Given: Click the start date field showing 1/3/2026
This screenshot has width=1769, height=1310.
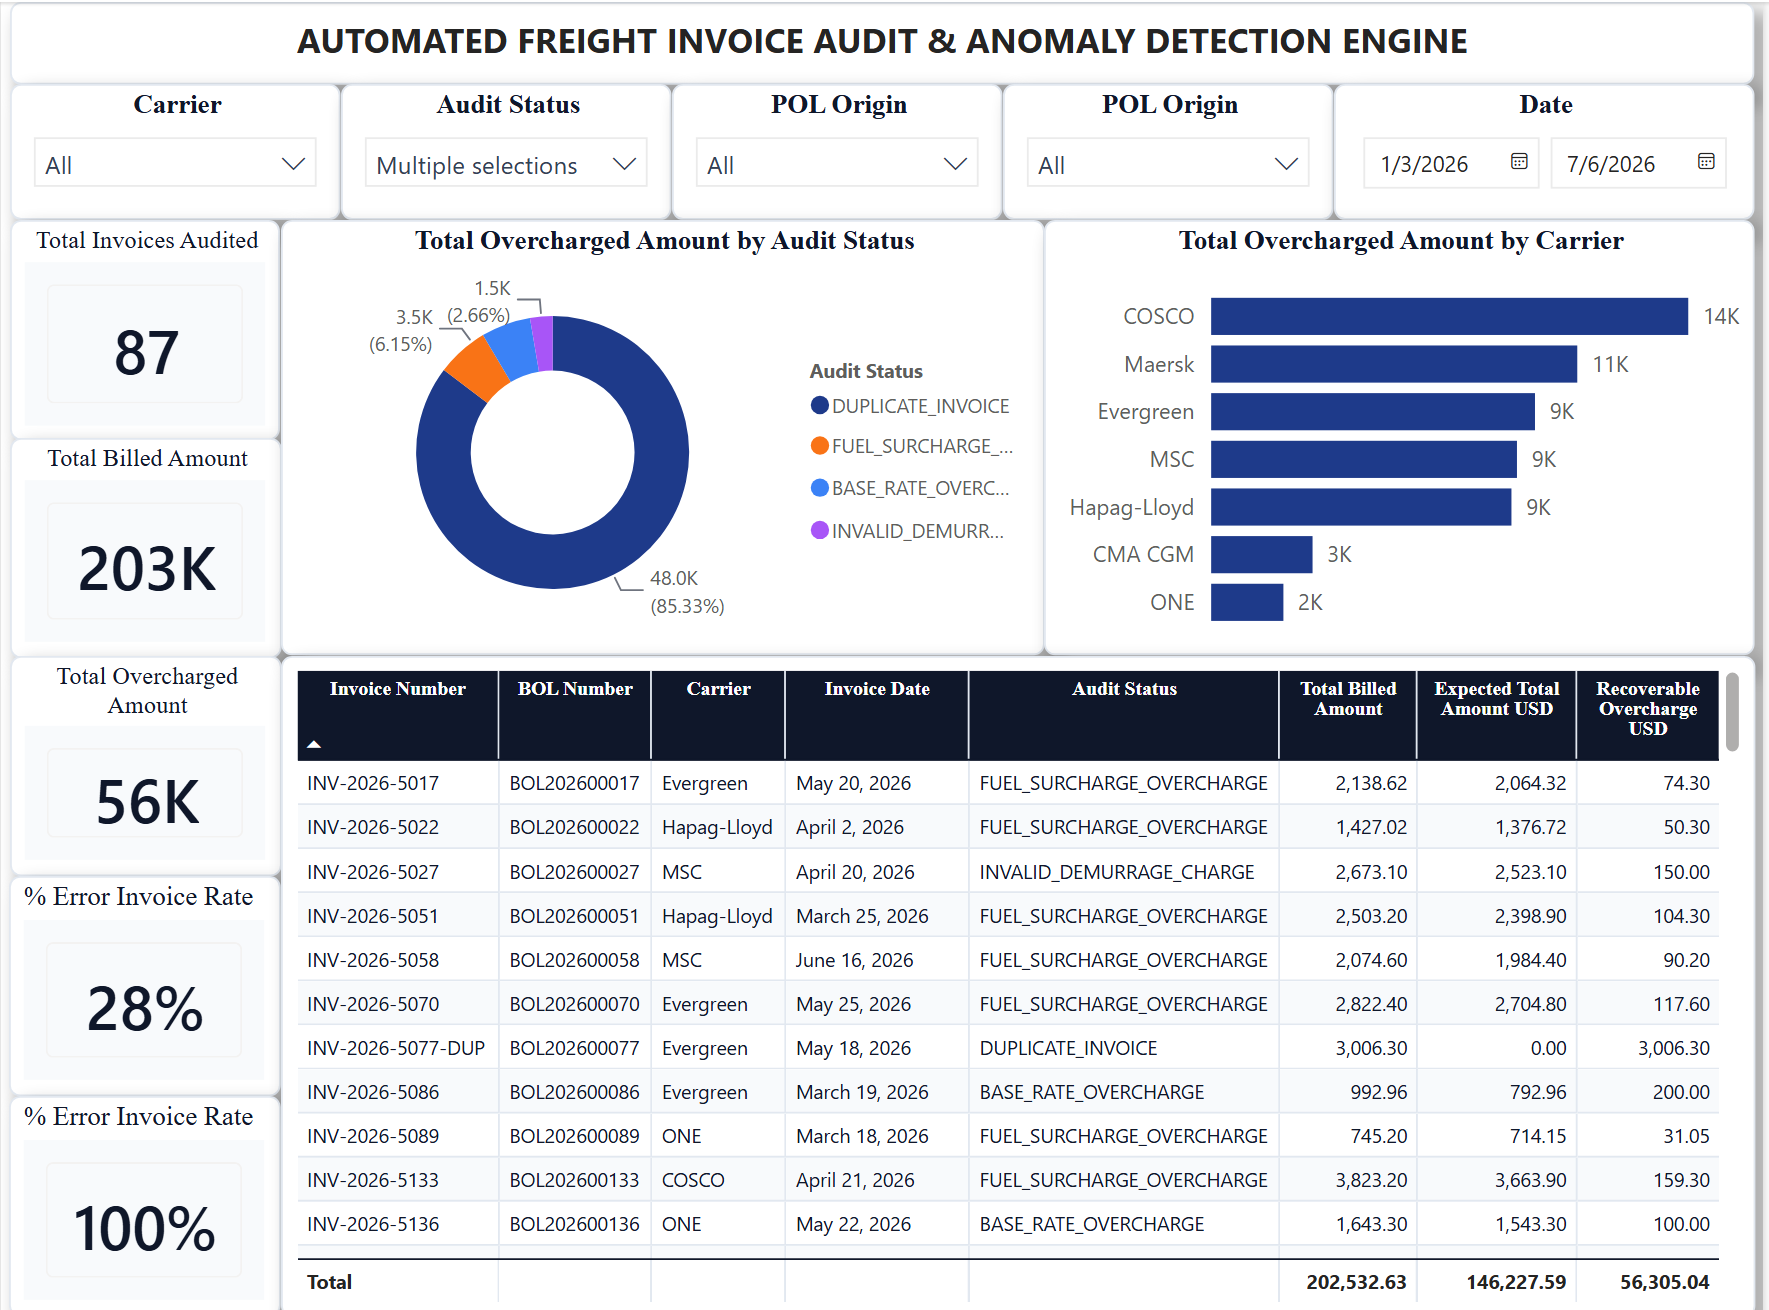Looking at the screenshot, I should (1453, 163).
